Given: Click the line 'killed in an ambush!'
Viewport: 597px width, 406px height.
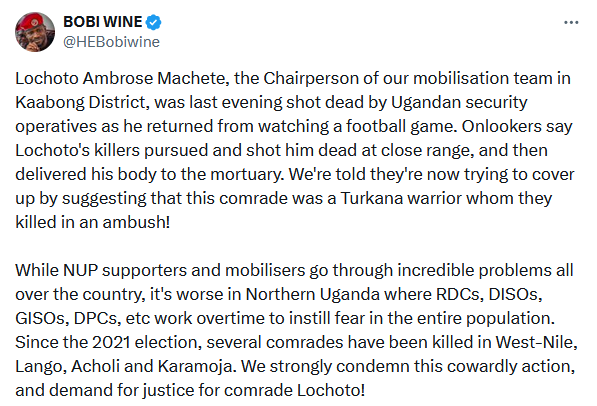Looking at the screenshot, I should [93, 222].
